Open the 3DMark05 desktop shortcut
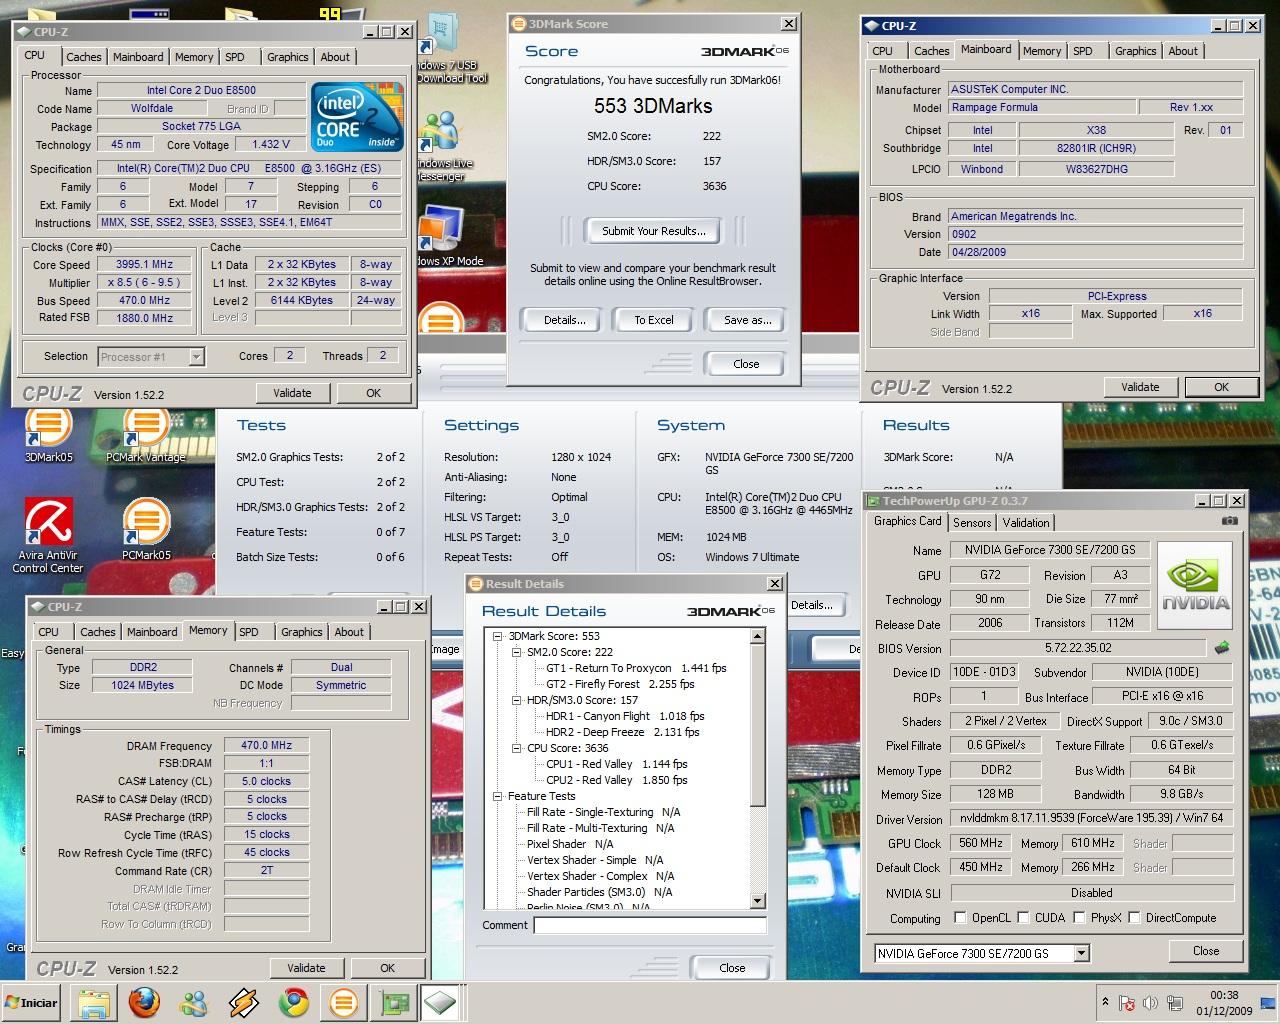This screenshot has width=1280, height=1024. click(x=48, y=435)
